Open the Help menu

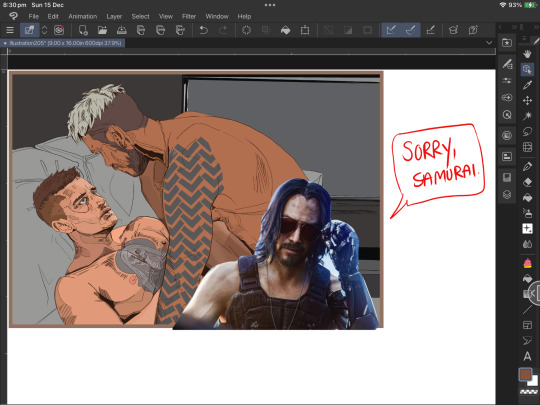(x=244, y=16)
